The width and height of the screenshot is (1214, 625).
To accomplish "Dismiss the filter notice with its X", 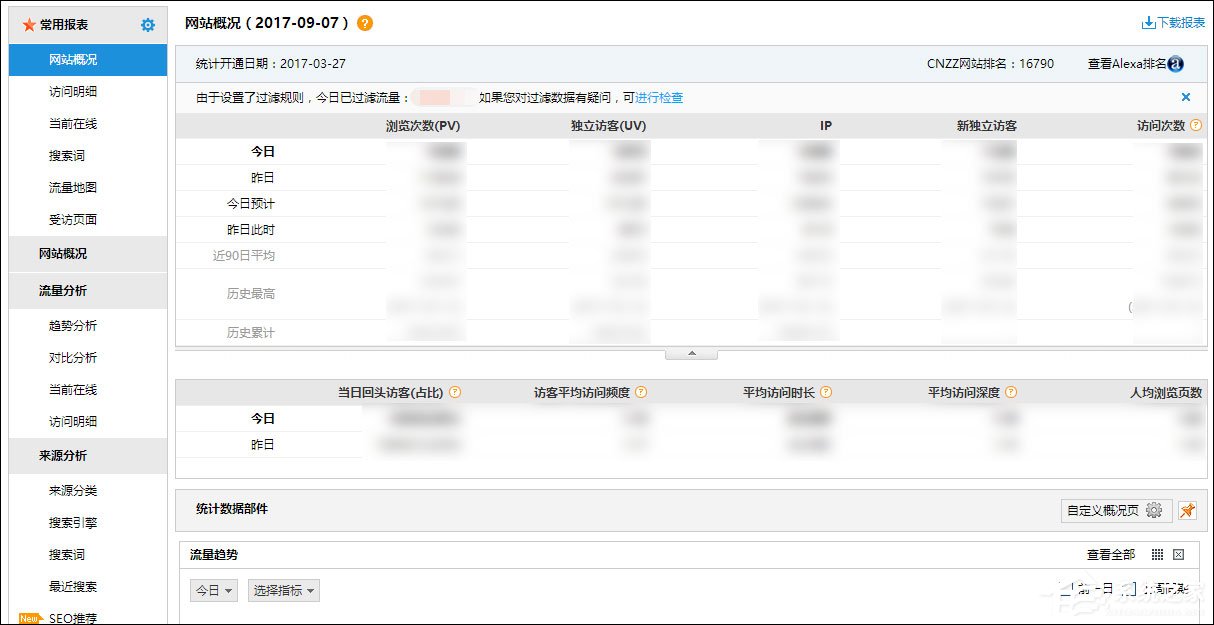I will 1185,97.
